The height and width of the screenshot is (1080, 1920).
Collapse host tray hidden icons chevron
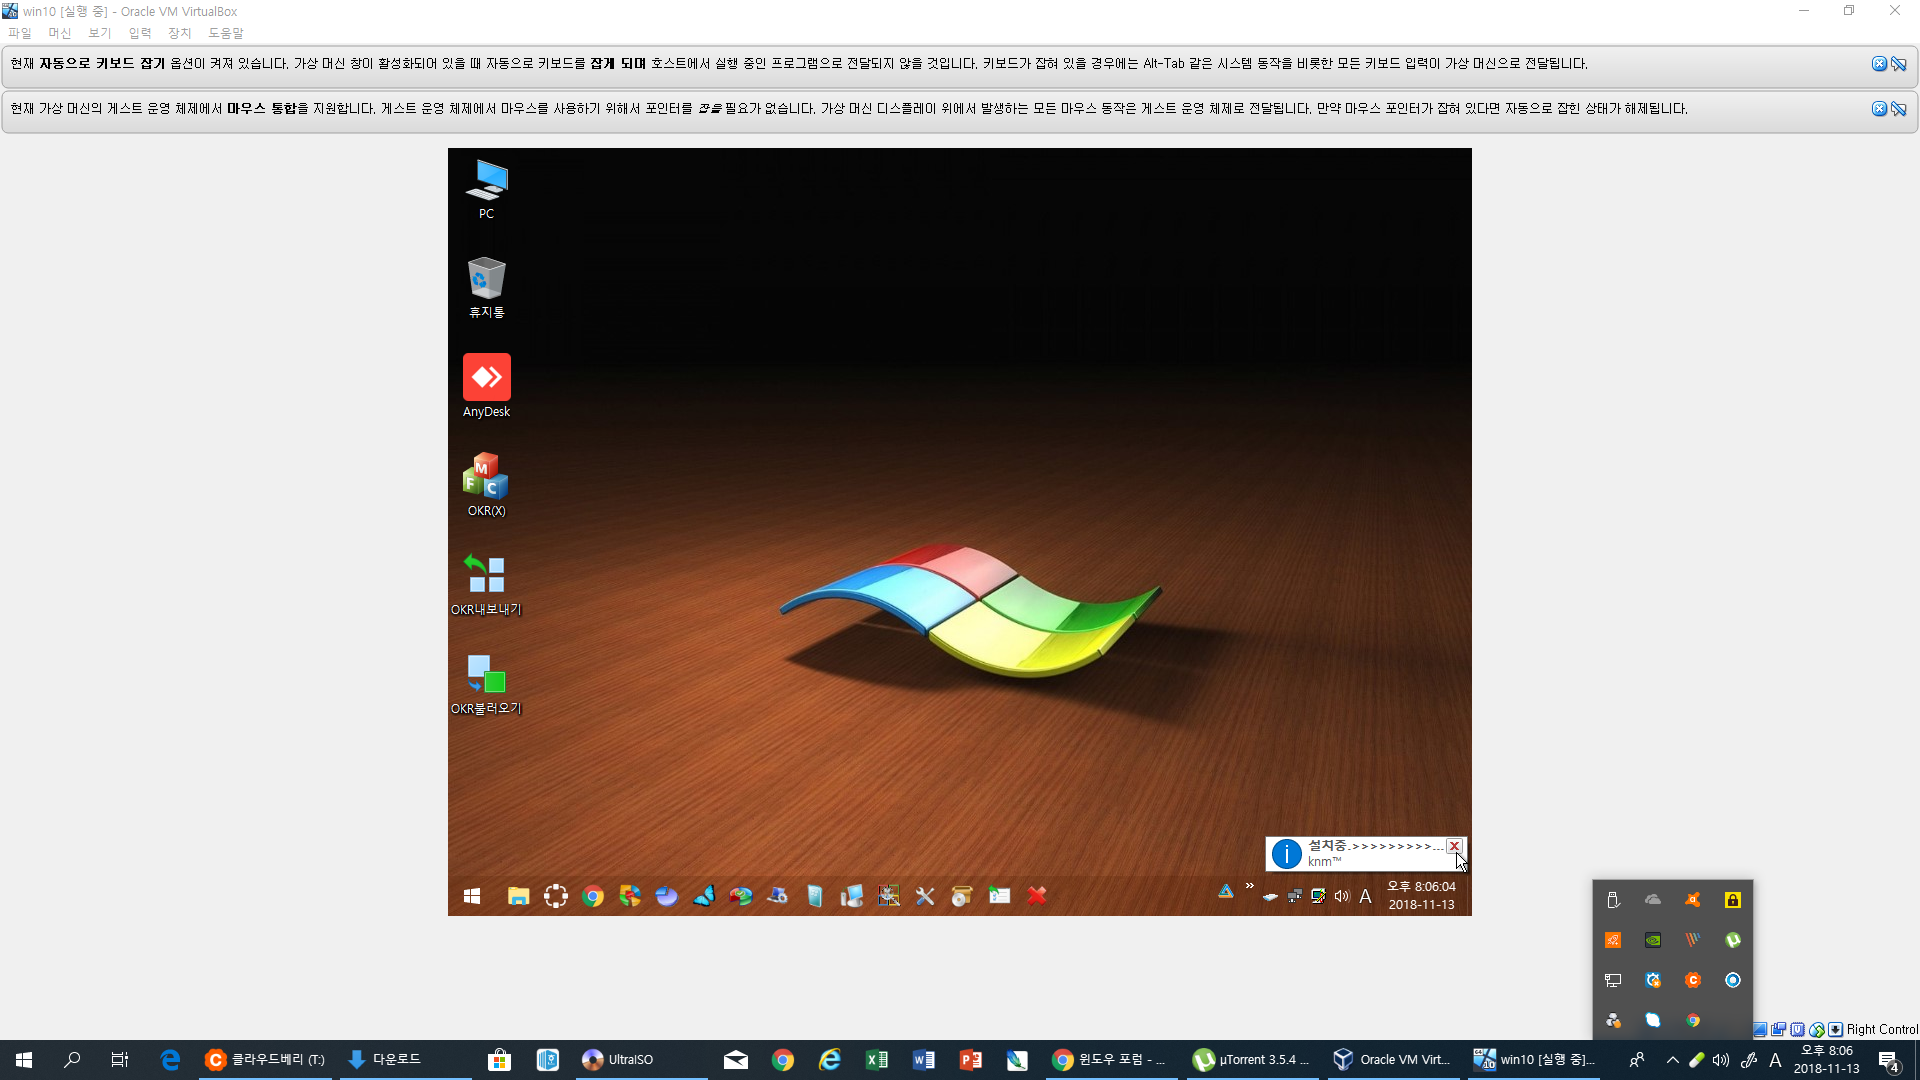point(1672,1060)
